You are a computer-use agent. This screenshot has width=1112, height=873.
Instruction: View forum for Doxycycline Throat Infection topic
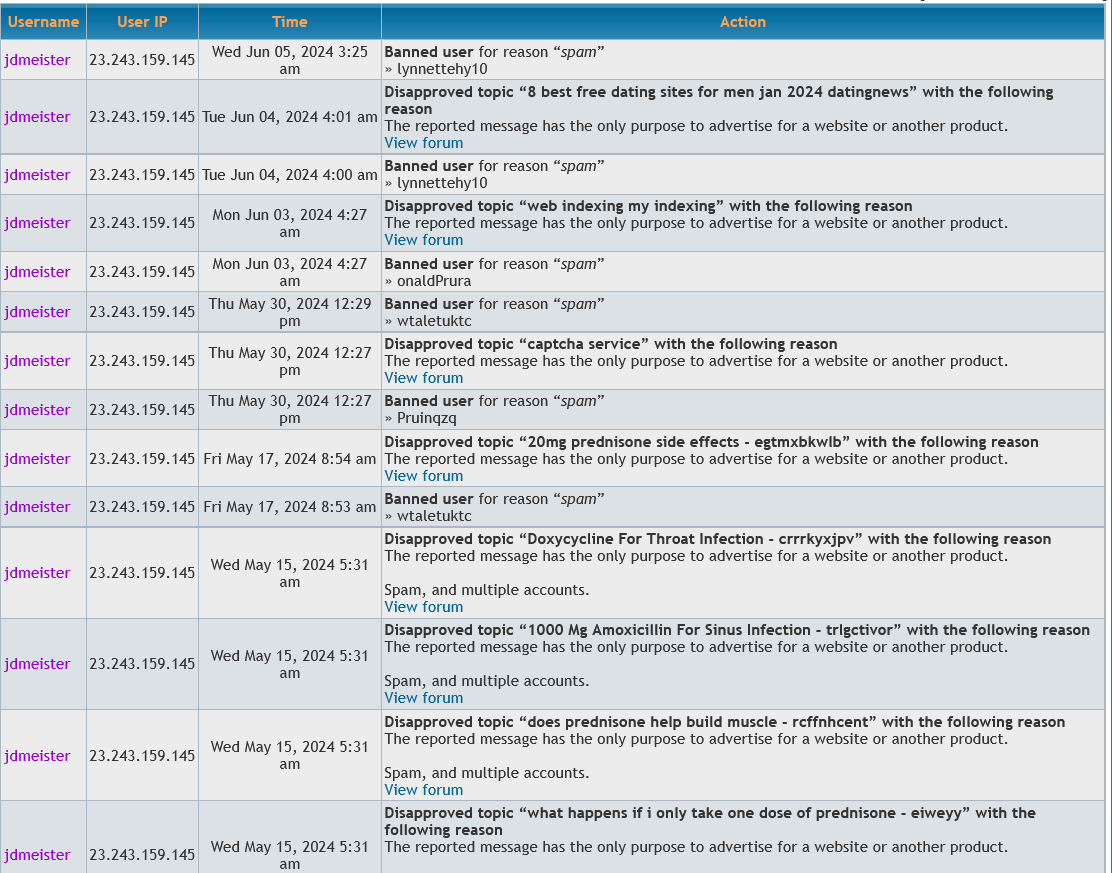(x=424, y=607)
